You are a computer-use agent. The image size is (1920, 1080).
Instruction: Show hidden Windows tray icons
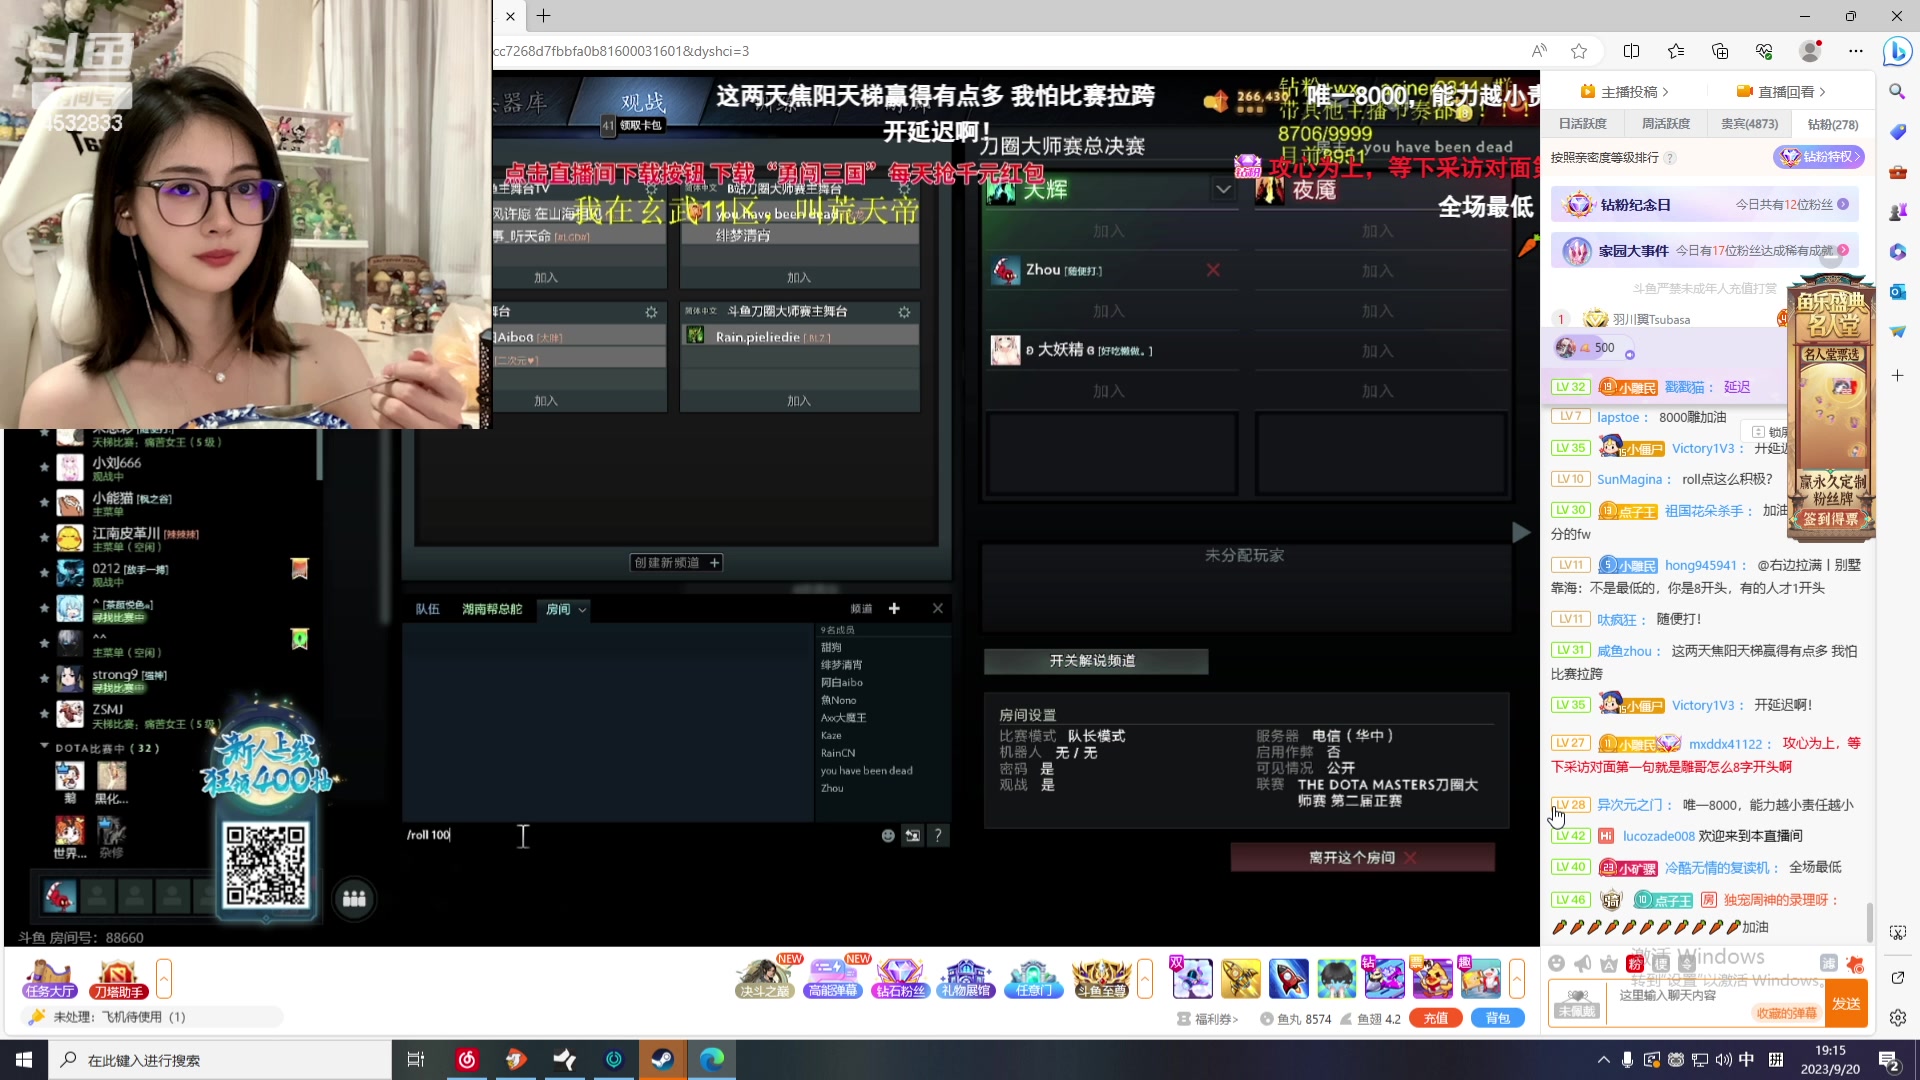click(x=1603, y=1060)
